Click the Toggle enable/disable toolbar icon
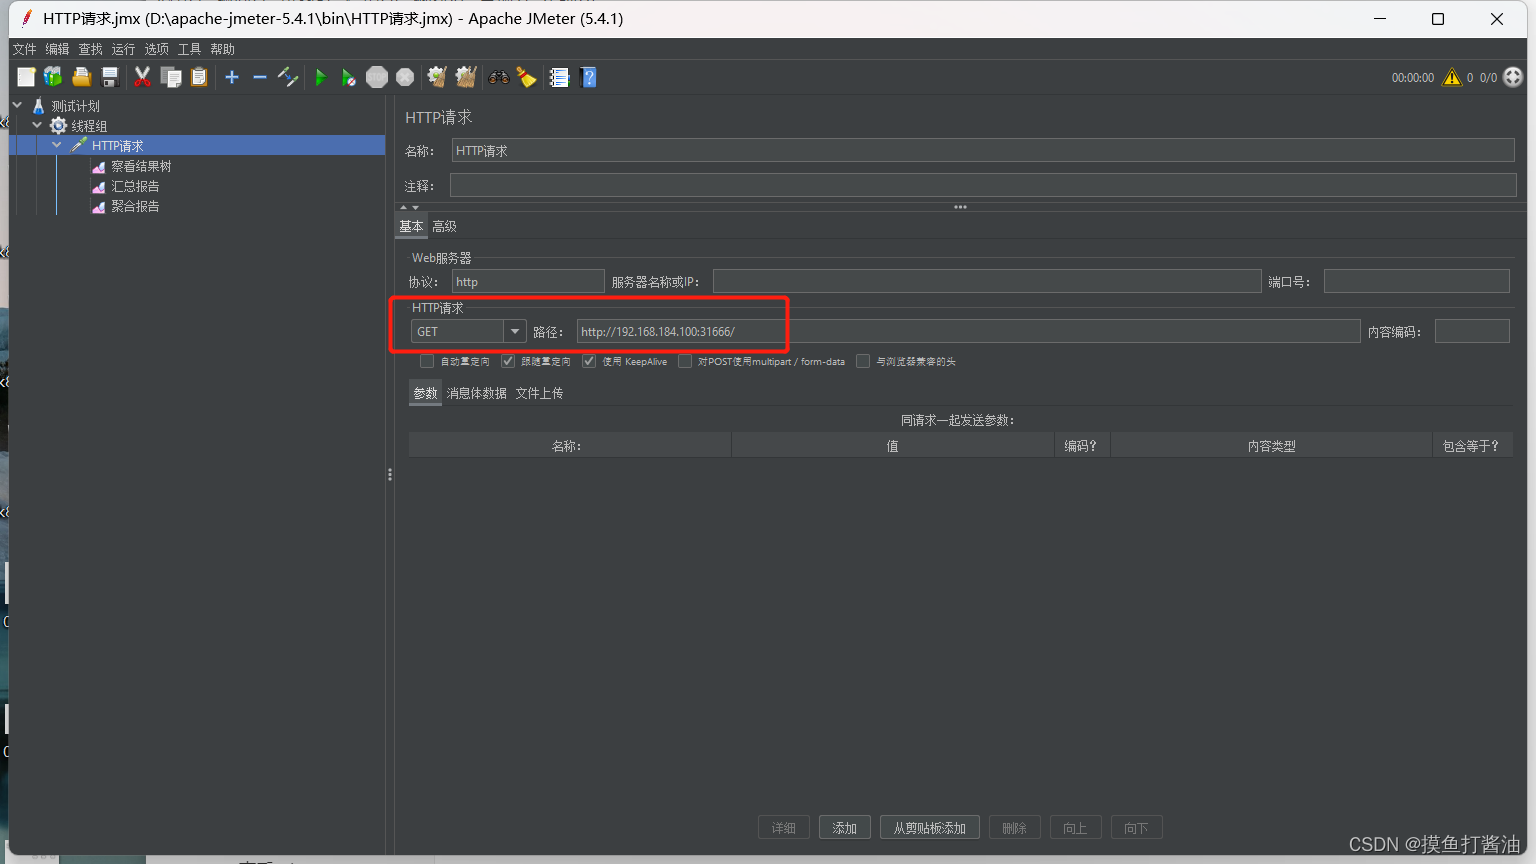1536x864 pixels. coord(288,77)
